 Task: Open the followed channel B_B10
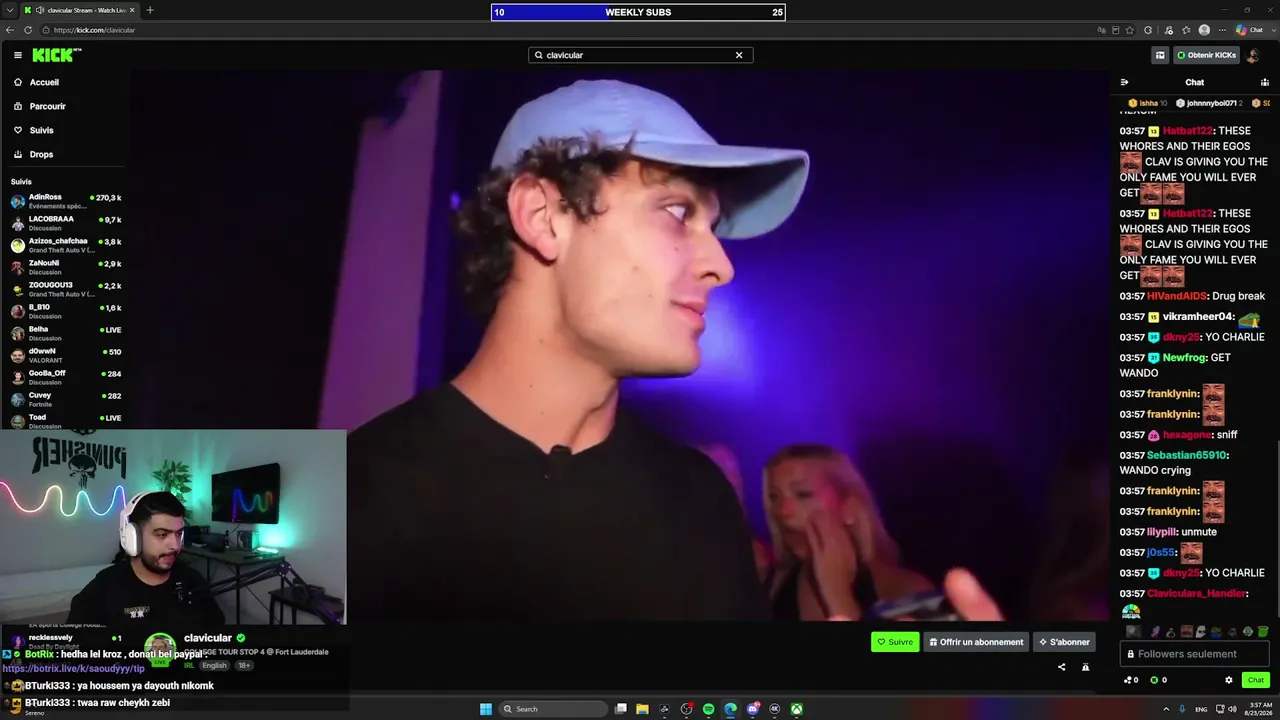[x=66, y=311]
